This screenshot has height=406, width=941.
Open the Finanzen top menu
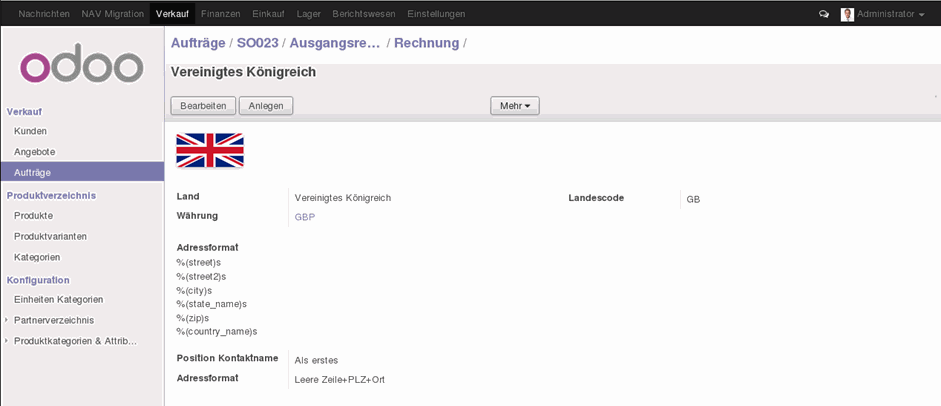(220, 14)
